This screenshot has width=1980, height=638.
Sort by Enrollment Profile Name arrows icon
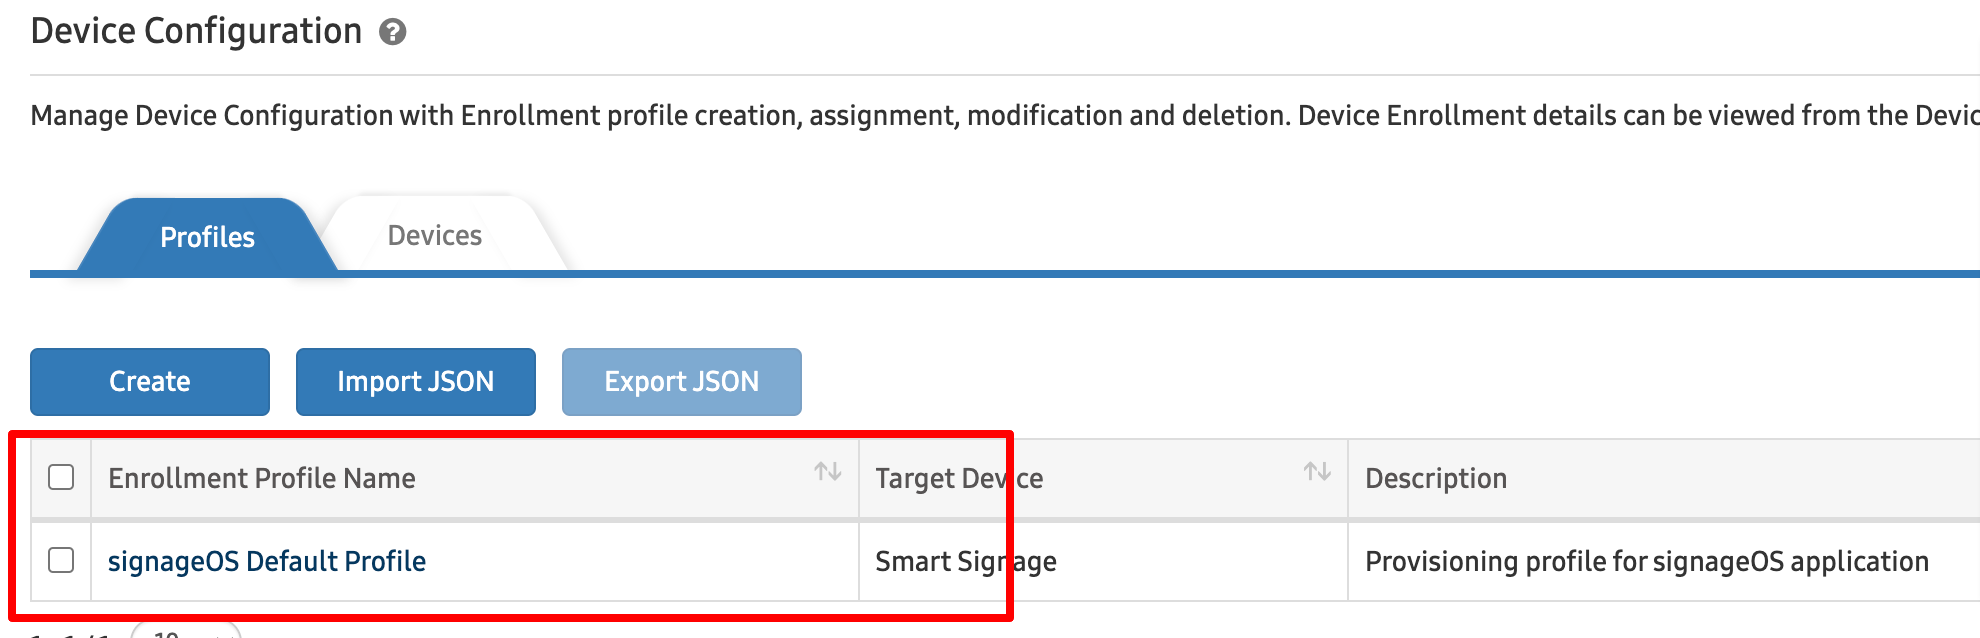[827, 472]
